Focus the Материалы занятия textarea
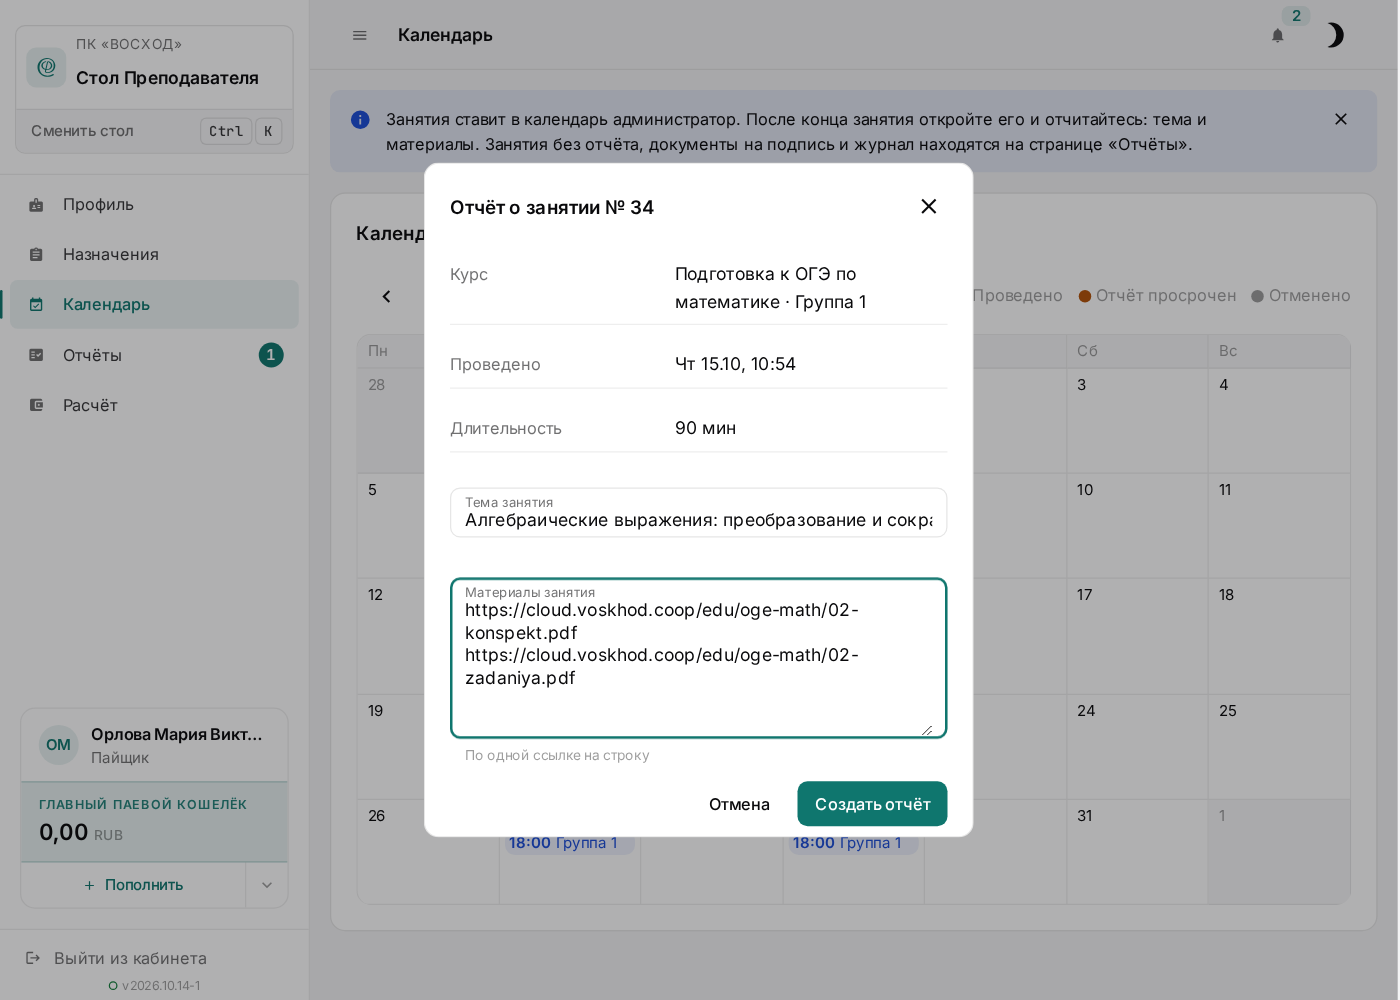1400x1000 pixels. pyautogui.click(x=698, y=658)
